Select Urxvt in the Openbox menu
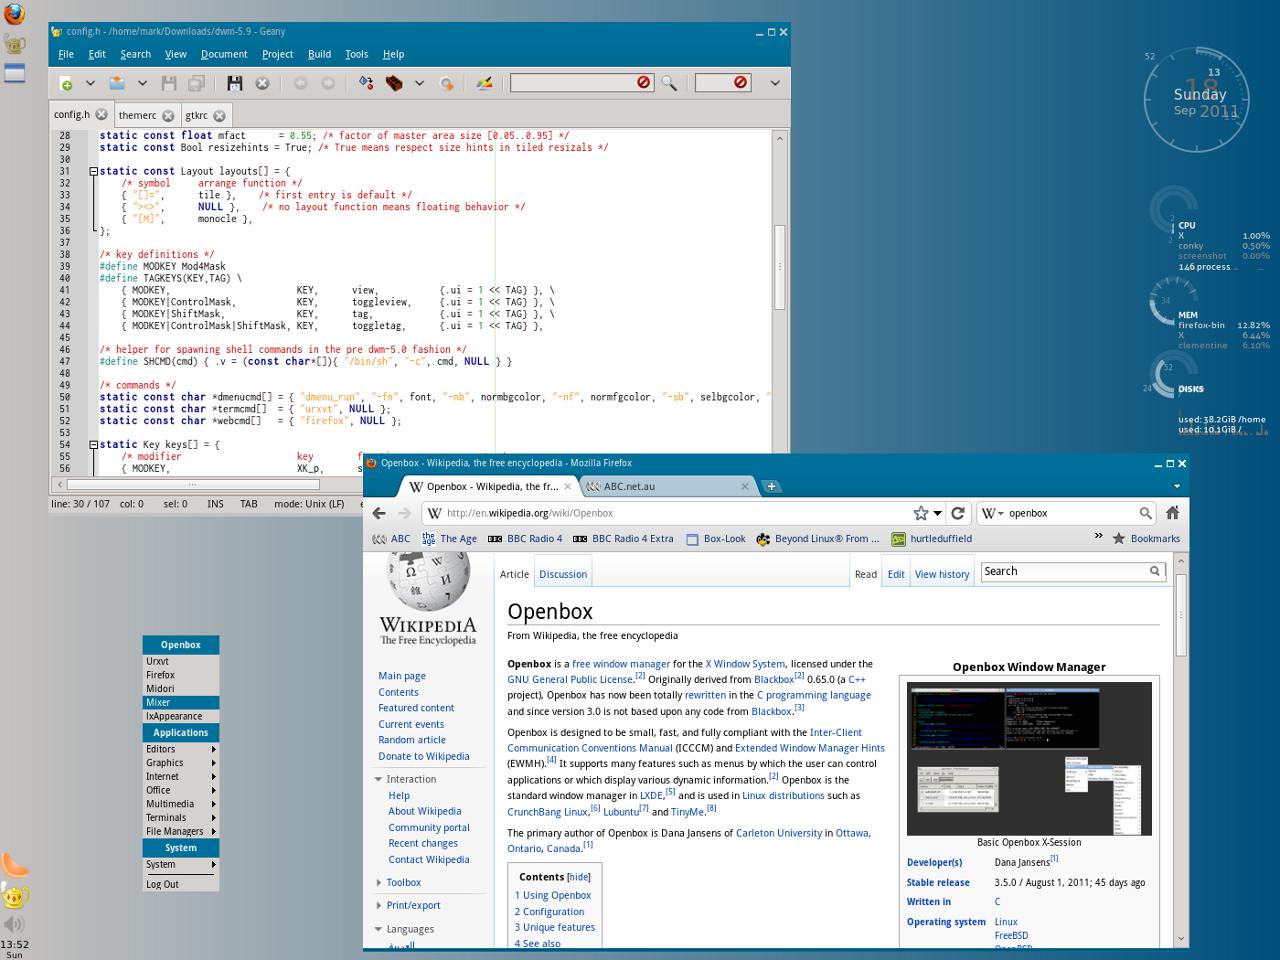The width and height of the screenshot is (1280, 960). point(181,661)
